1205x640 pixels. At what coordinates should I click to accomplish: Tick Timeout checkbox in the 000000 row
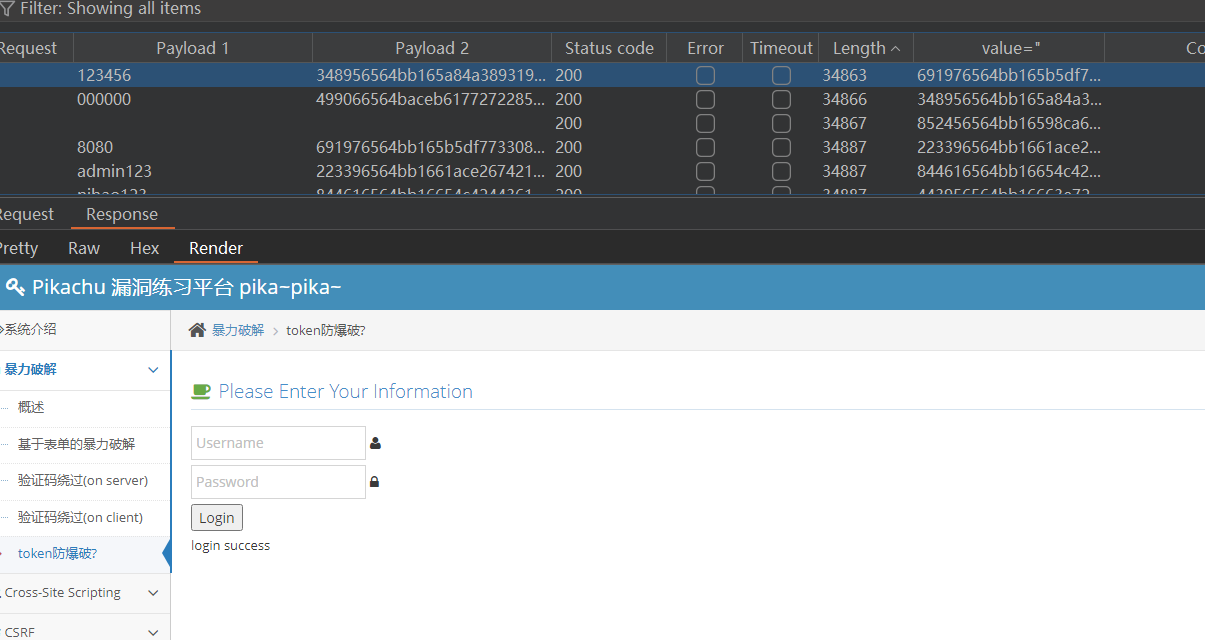coord(781,99)
